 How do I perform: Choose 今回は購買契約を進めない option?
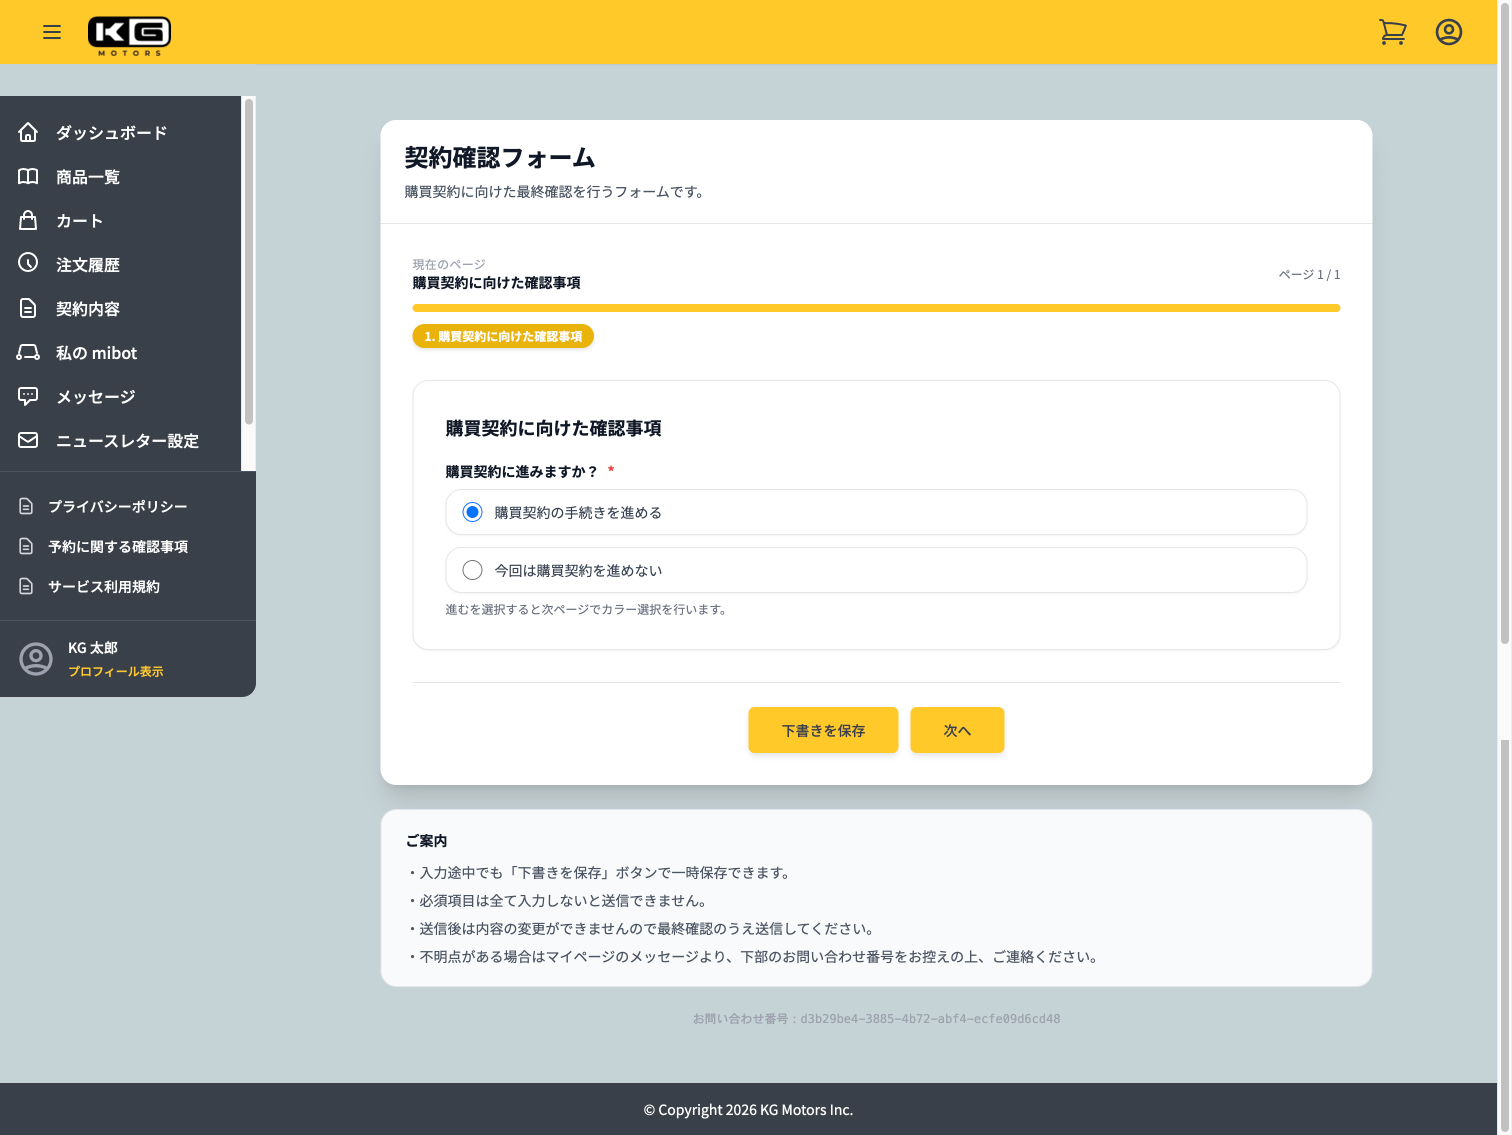[472, 569]
